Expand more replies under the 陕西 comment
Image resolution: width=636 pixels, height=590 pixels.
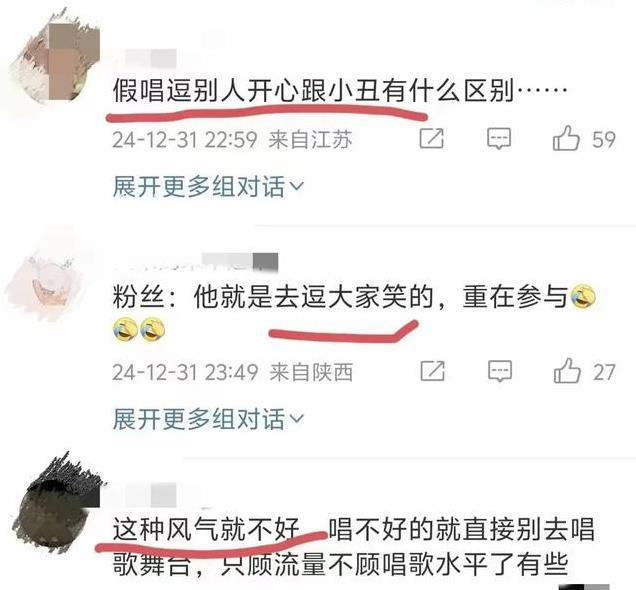pos(208,419)
